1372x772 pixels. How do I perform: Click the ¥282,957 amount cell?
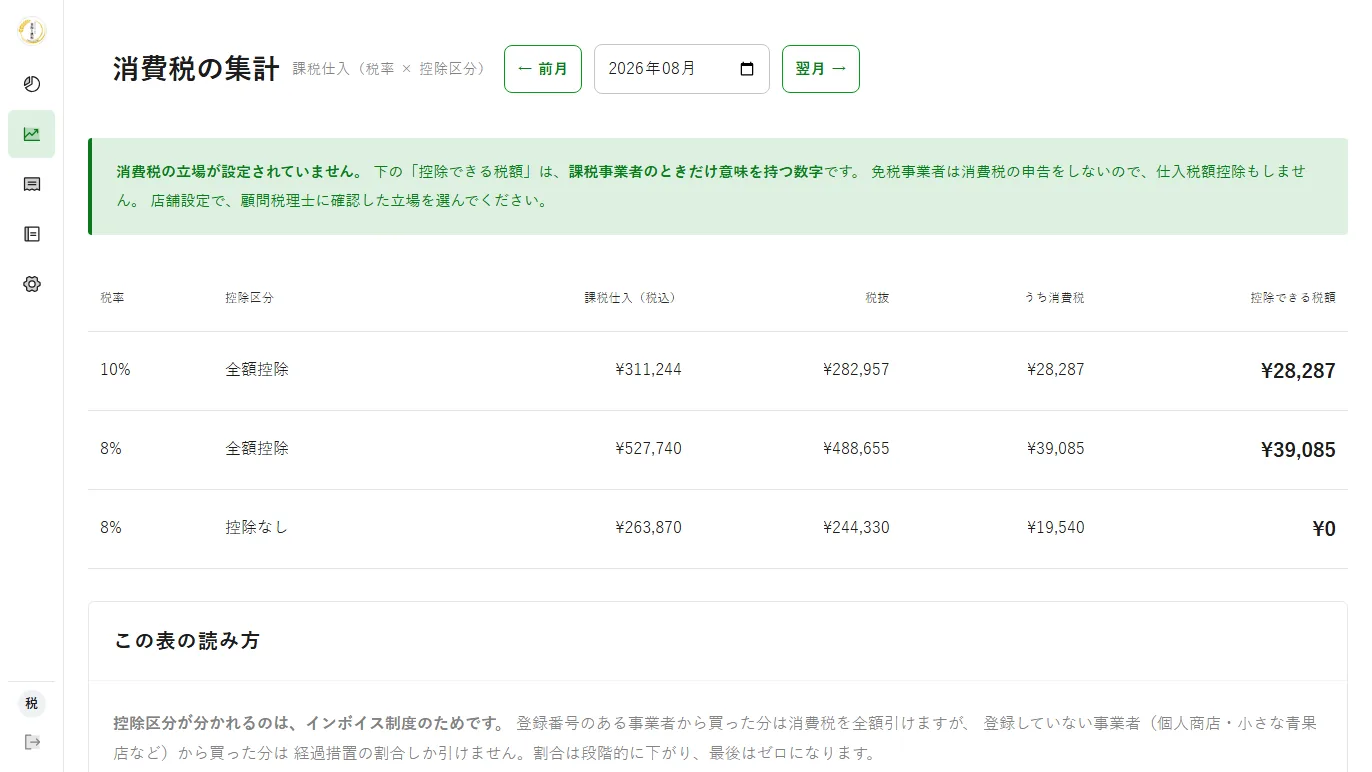[856, 369]
